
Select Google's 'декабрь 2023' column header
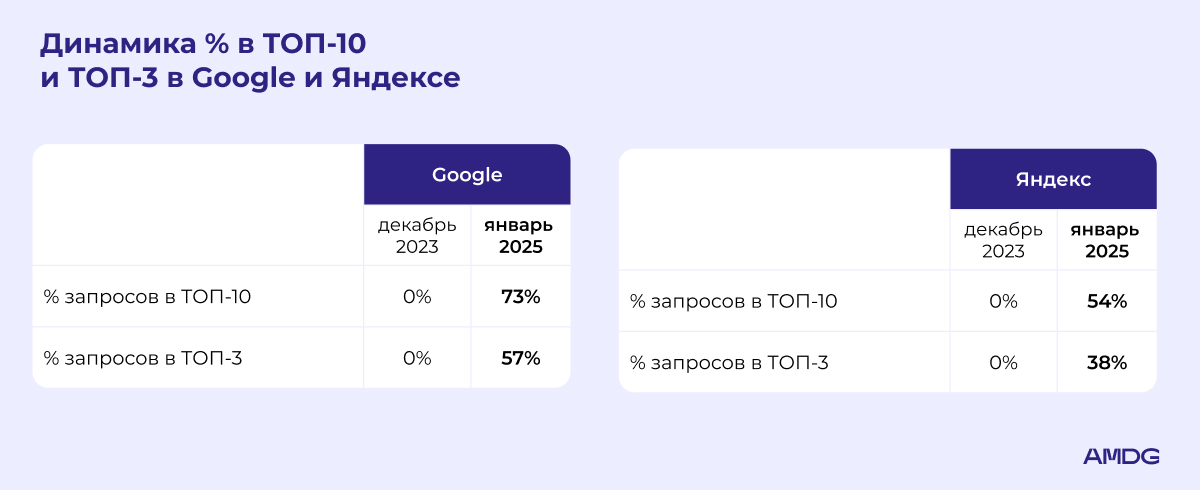pos(417,236)
